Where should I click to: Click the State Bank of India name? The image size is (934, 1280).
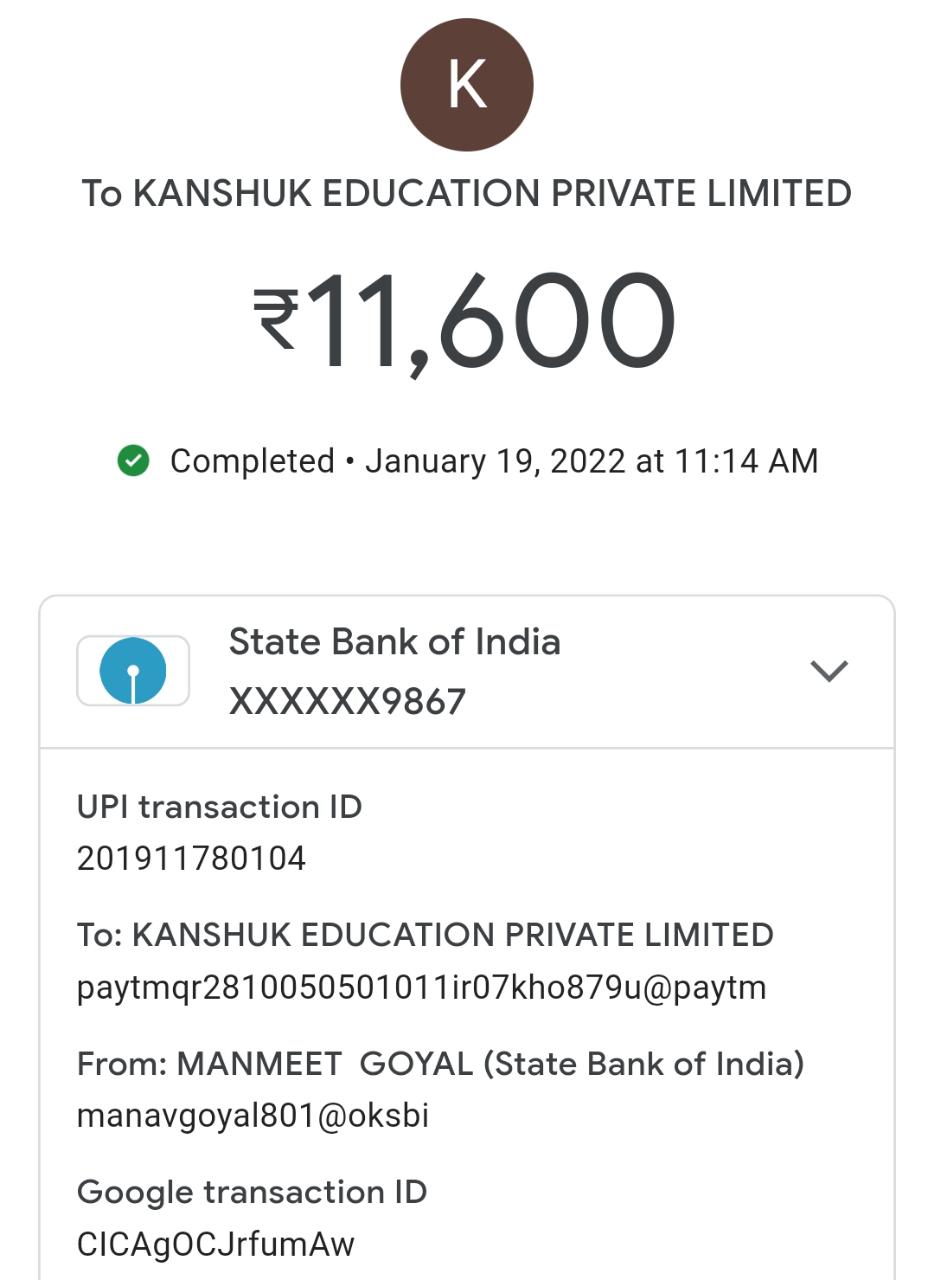pos(394,642)
